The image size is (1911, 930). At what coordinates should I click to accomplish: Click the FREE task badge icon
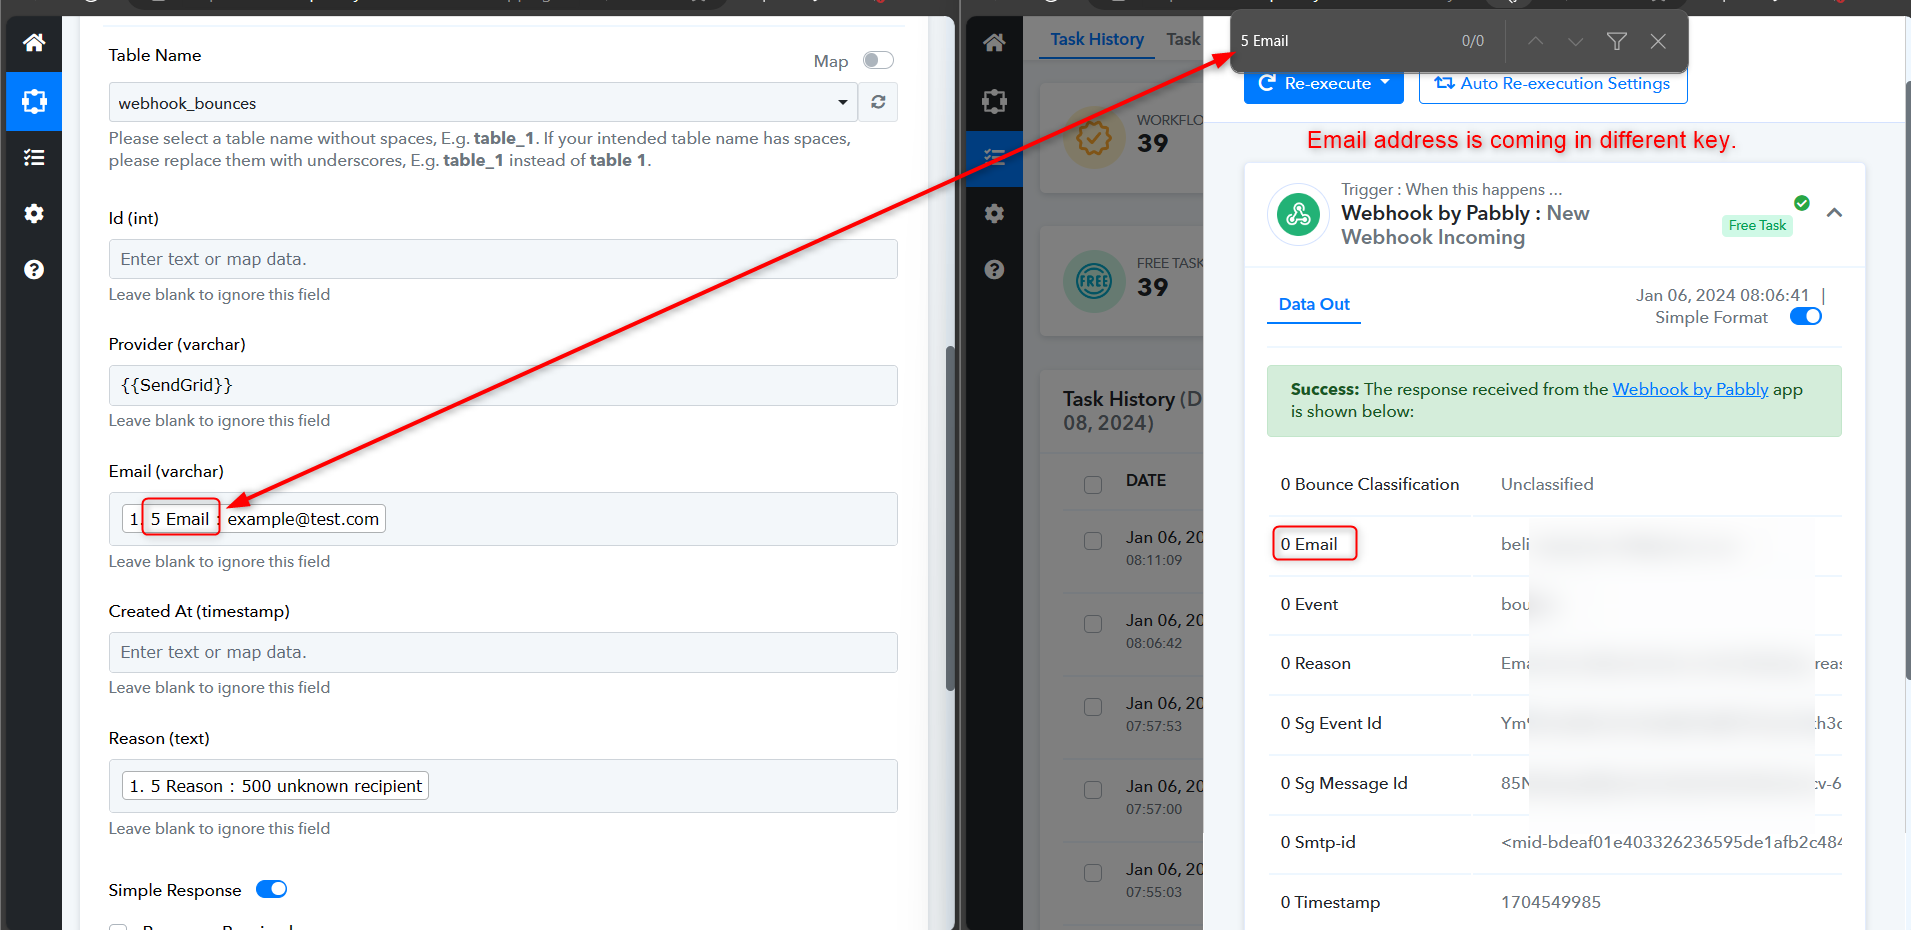[x=1094, y=281]
